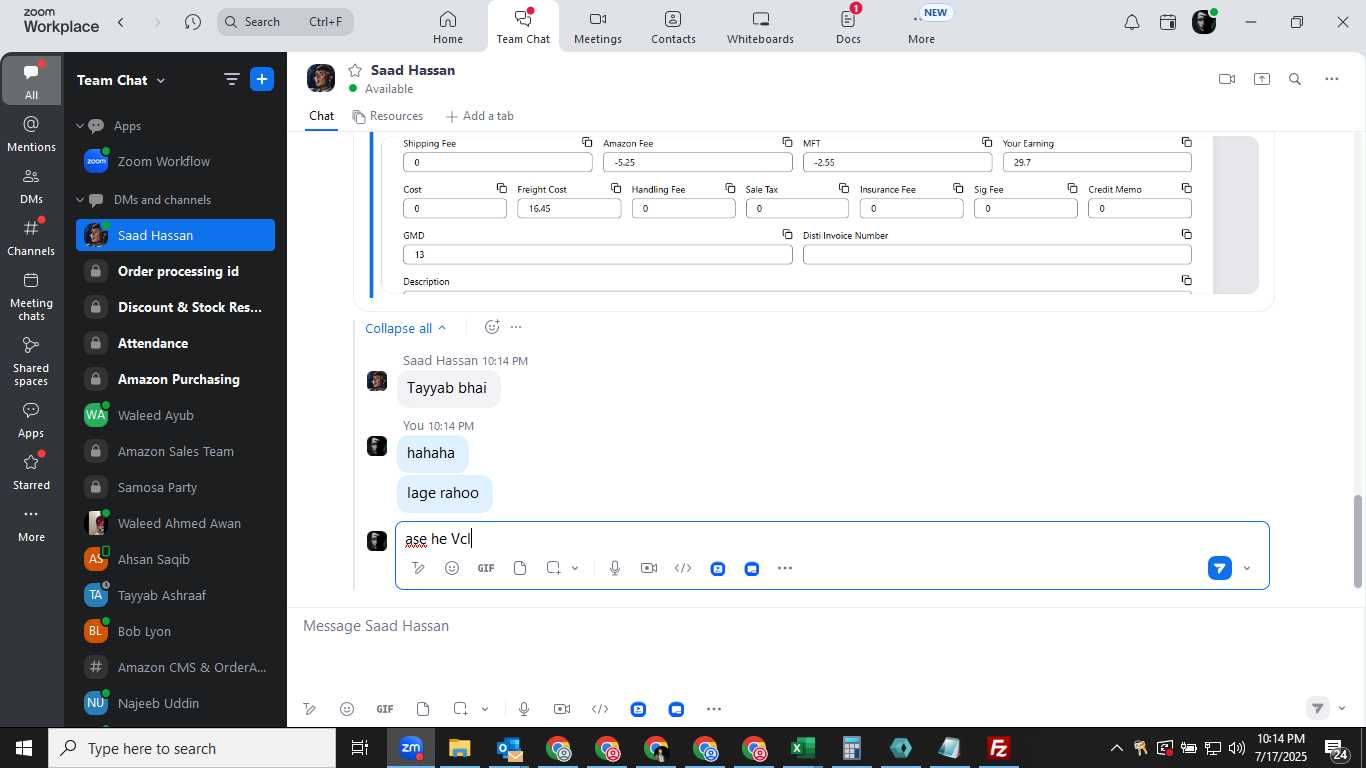This screenshot has height=768, width=1366.
Task: Click the Freight Cost field showing 16.45
Action: (x=569, y=208)
